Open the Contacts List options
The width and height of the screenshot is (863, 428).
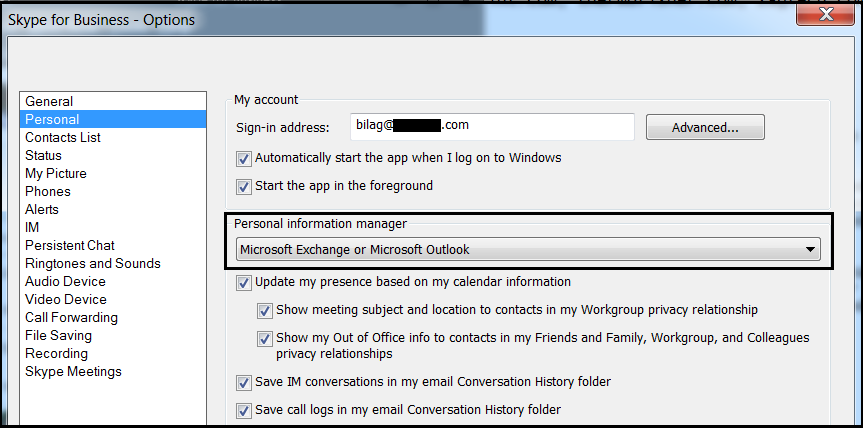click(113, 138)
